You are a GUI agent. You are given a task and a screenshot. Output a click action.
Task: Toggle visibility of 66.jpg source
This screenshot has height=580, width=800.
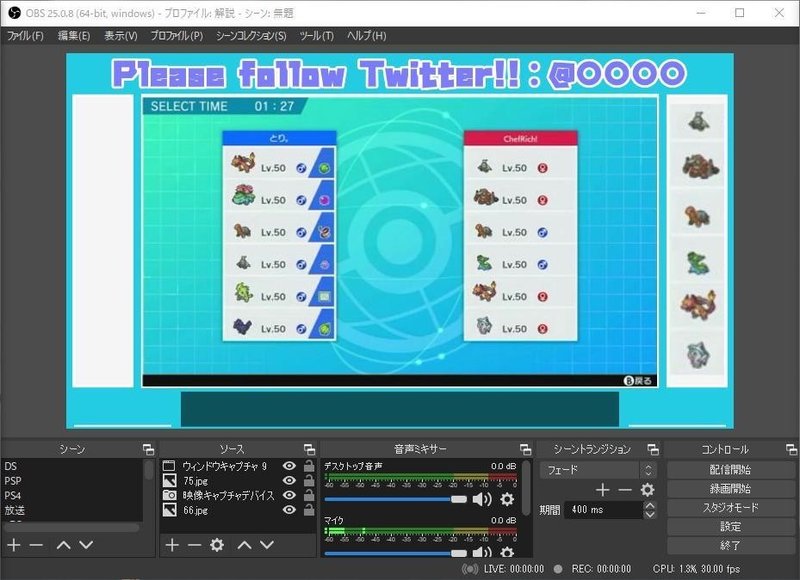pos(289,510)
